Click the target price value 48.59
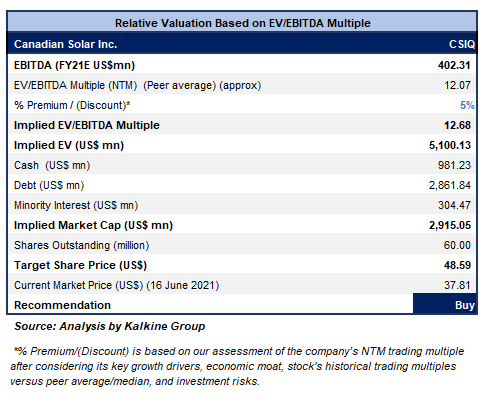The image size is (492, 402). pos(457,265)
